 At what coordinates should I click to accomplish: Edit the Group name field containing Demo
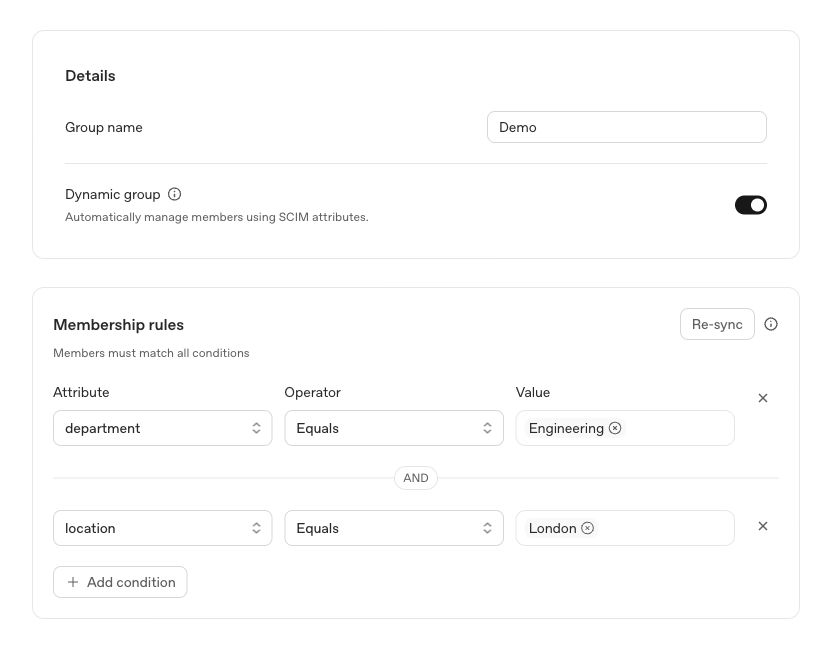(x=627, y=127)
